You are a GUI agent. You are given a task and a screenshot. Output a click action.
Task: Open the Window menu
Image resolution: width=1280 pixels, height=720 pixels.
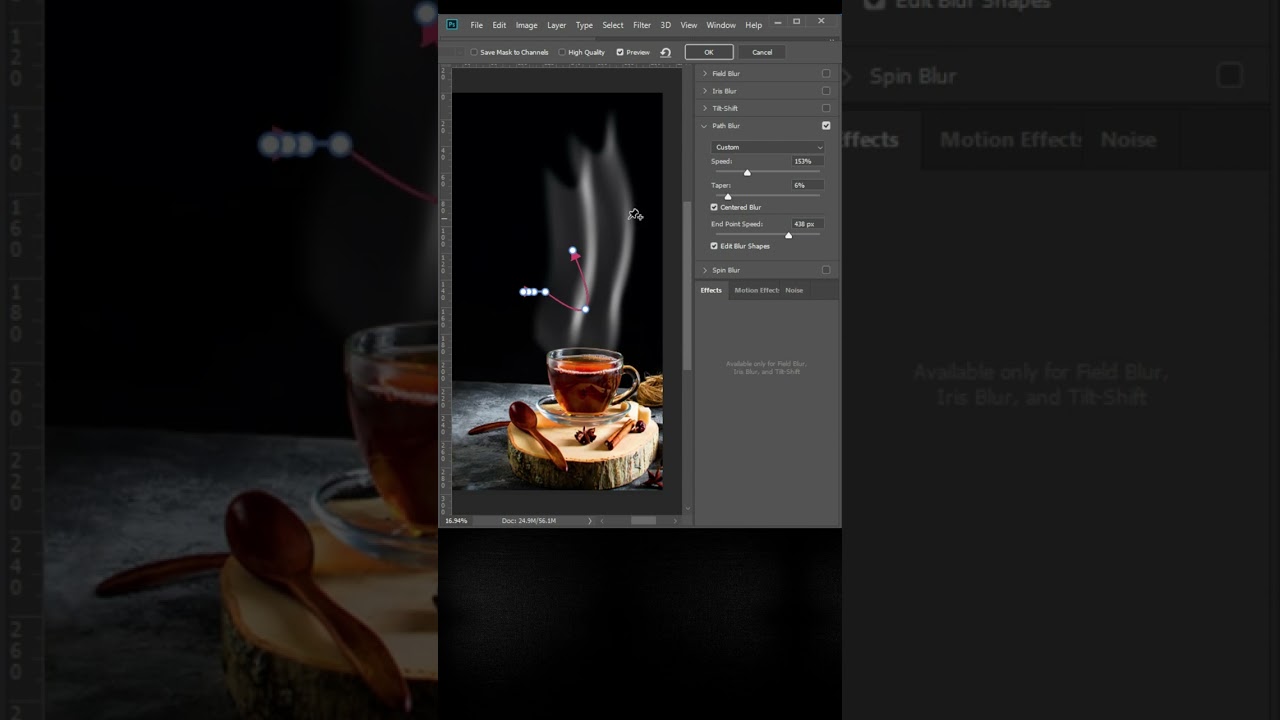click(x=721, y=25)
